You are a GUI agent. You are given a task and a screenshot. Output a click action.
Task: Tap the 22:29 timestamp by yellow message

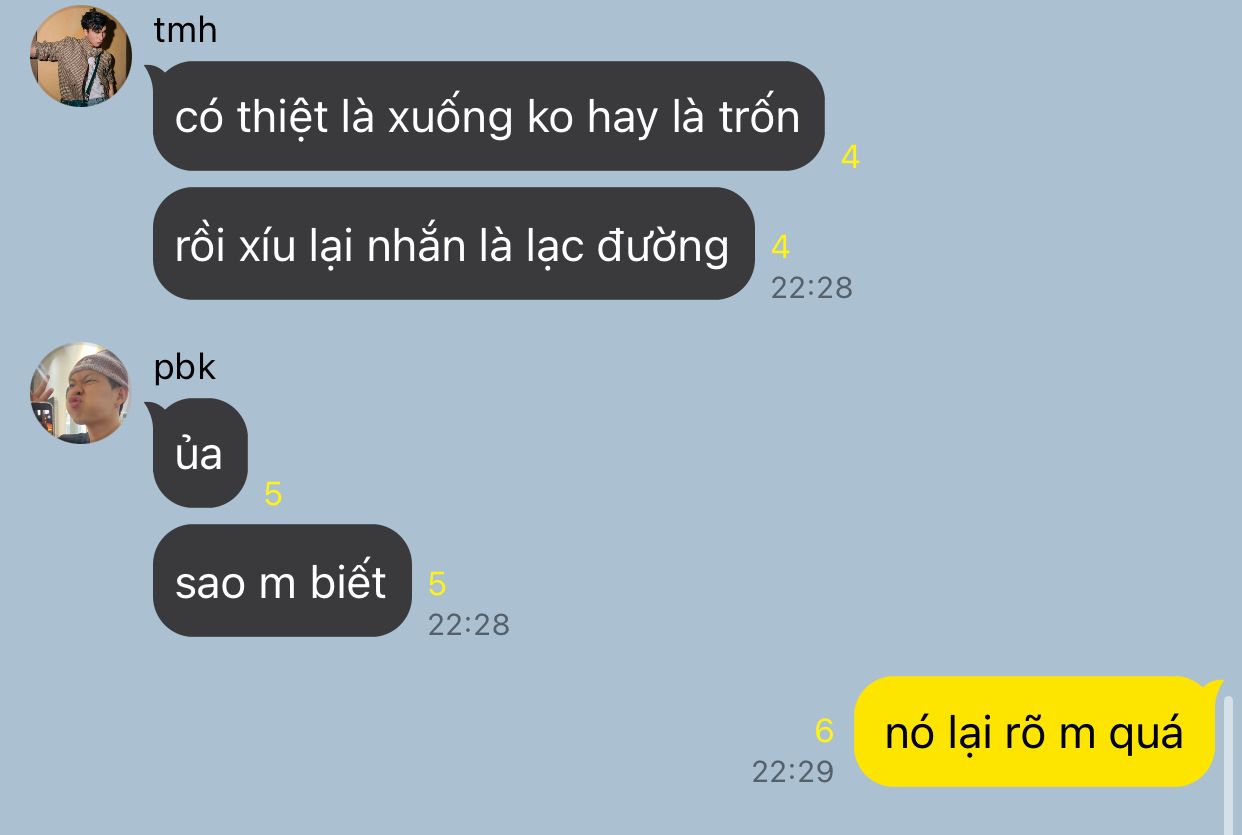793,771
